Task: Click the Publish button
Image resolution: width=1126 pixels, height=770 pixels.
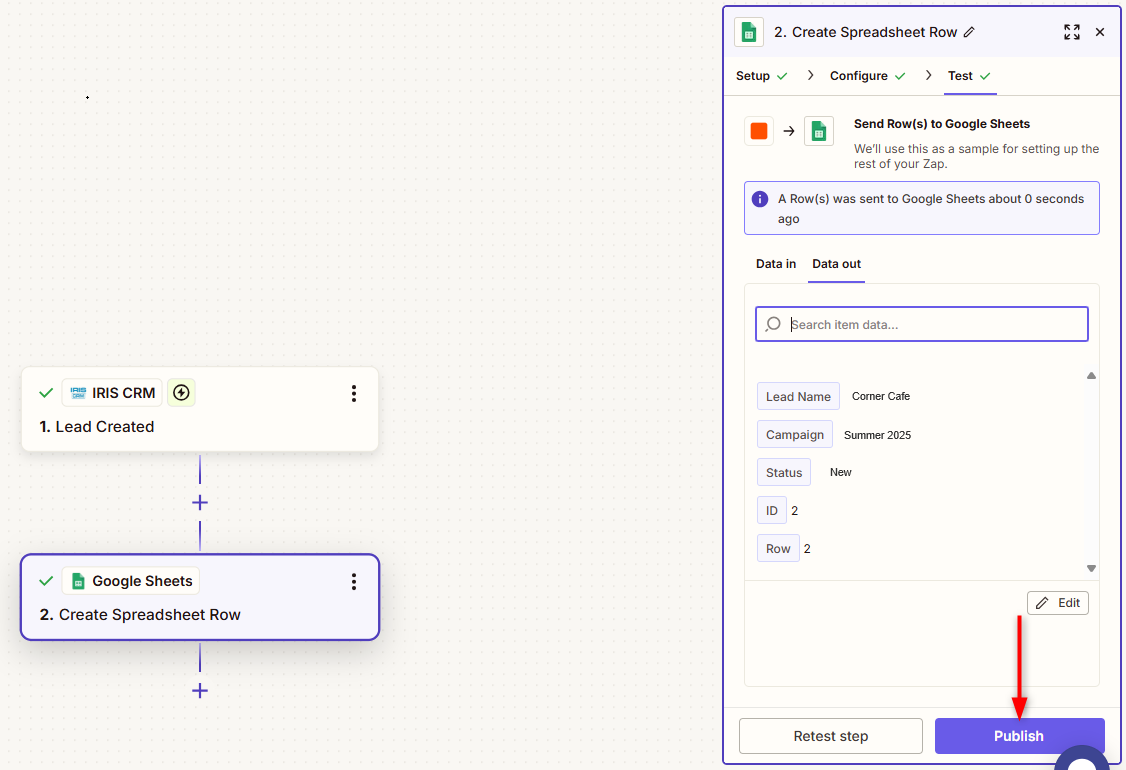Action: (x=1019, y=736)
